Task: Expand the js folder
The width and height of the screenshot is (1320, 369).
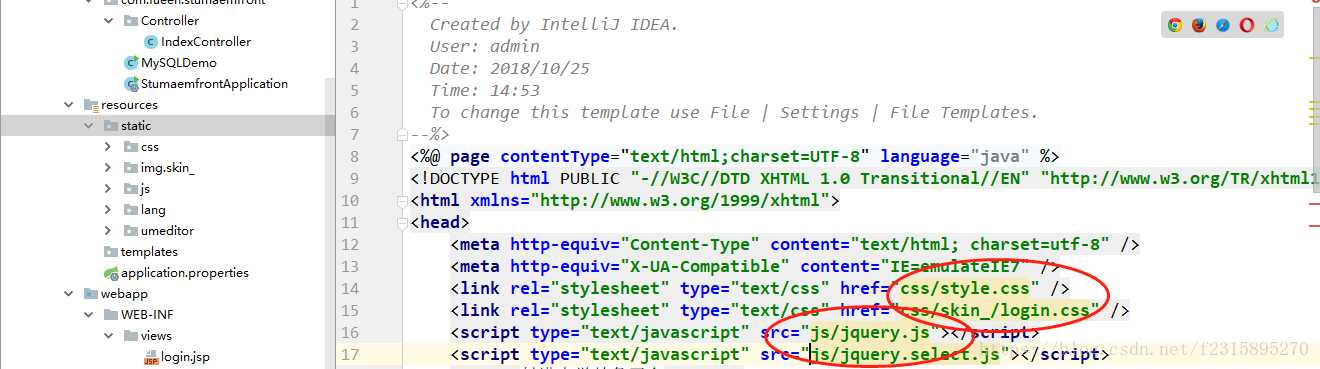Action: pyautogui.click(x=108, y=189)
